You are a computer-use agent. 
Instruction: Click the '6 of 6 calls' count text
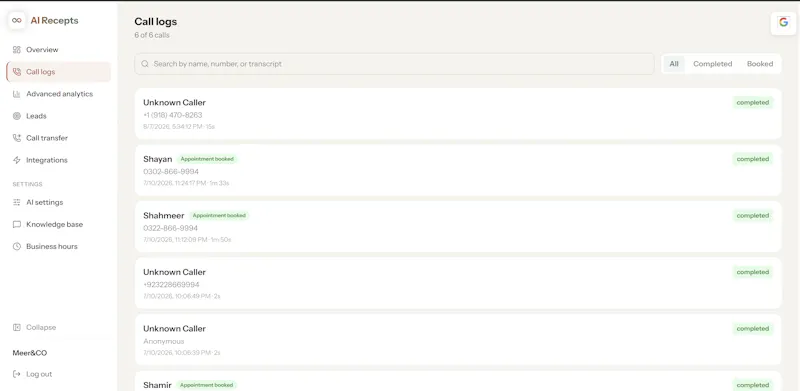pos(152,35)
